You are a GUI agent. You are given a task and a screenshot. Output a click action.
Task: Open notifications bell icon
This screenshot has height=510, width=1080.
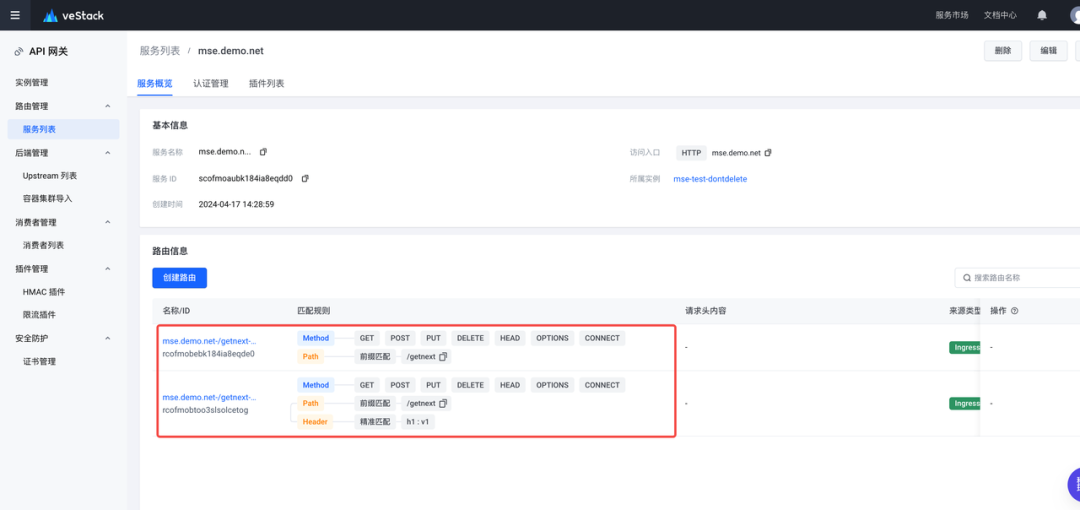[1042, 15]
